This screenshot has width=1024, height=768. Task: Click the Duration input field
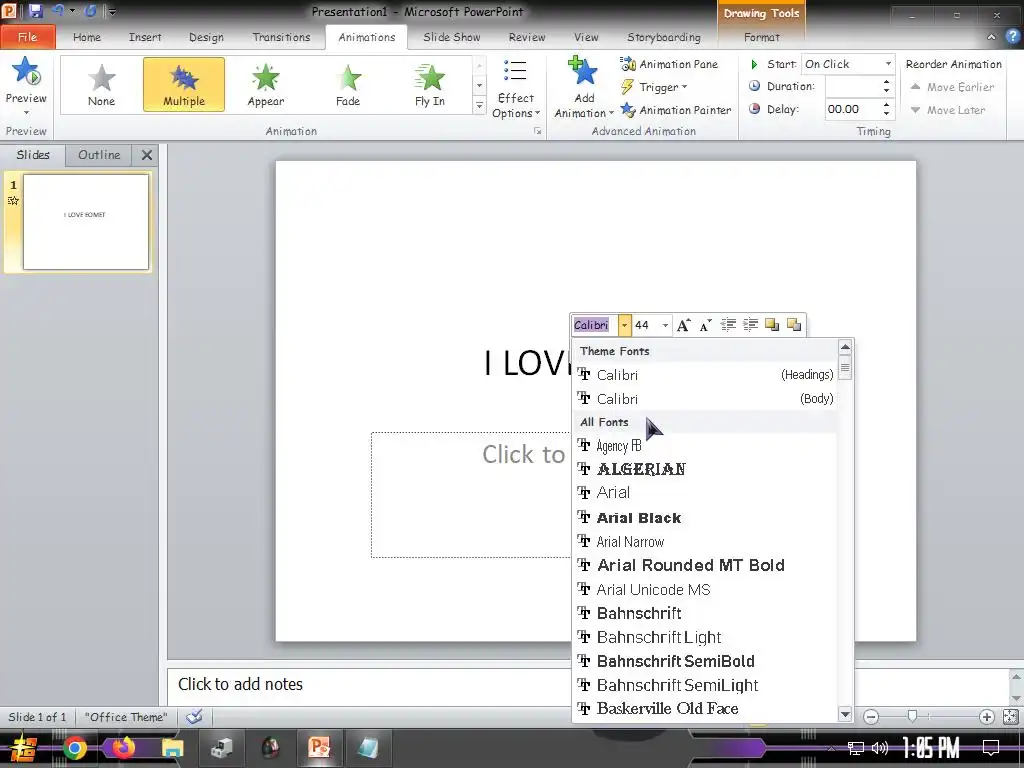852,86
